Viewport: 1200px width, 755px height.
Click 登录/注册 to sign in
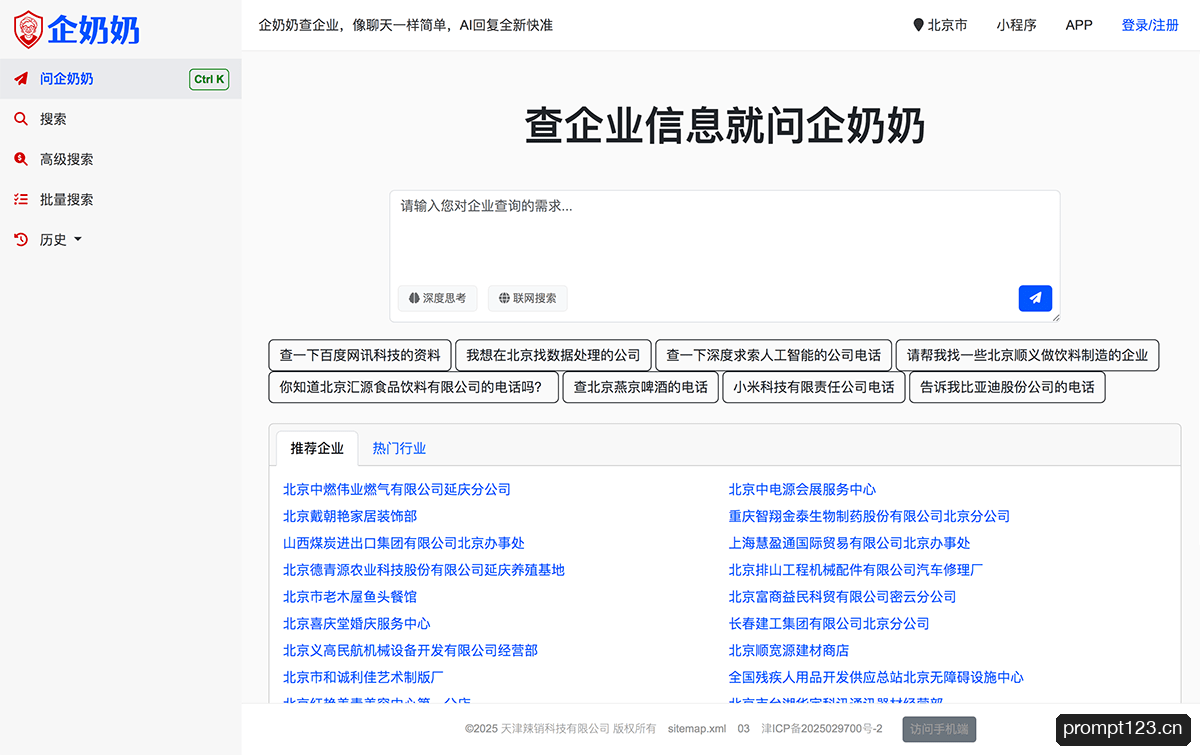tap(1150, 25)
